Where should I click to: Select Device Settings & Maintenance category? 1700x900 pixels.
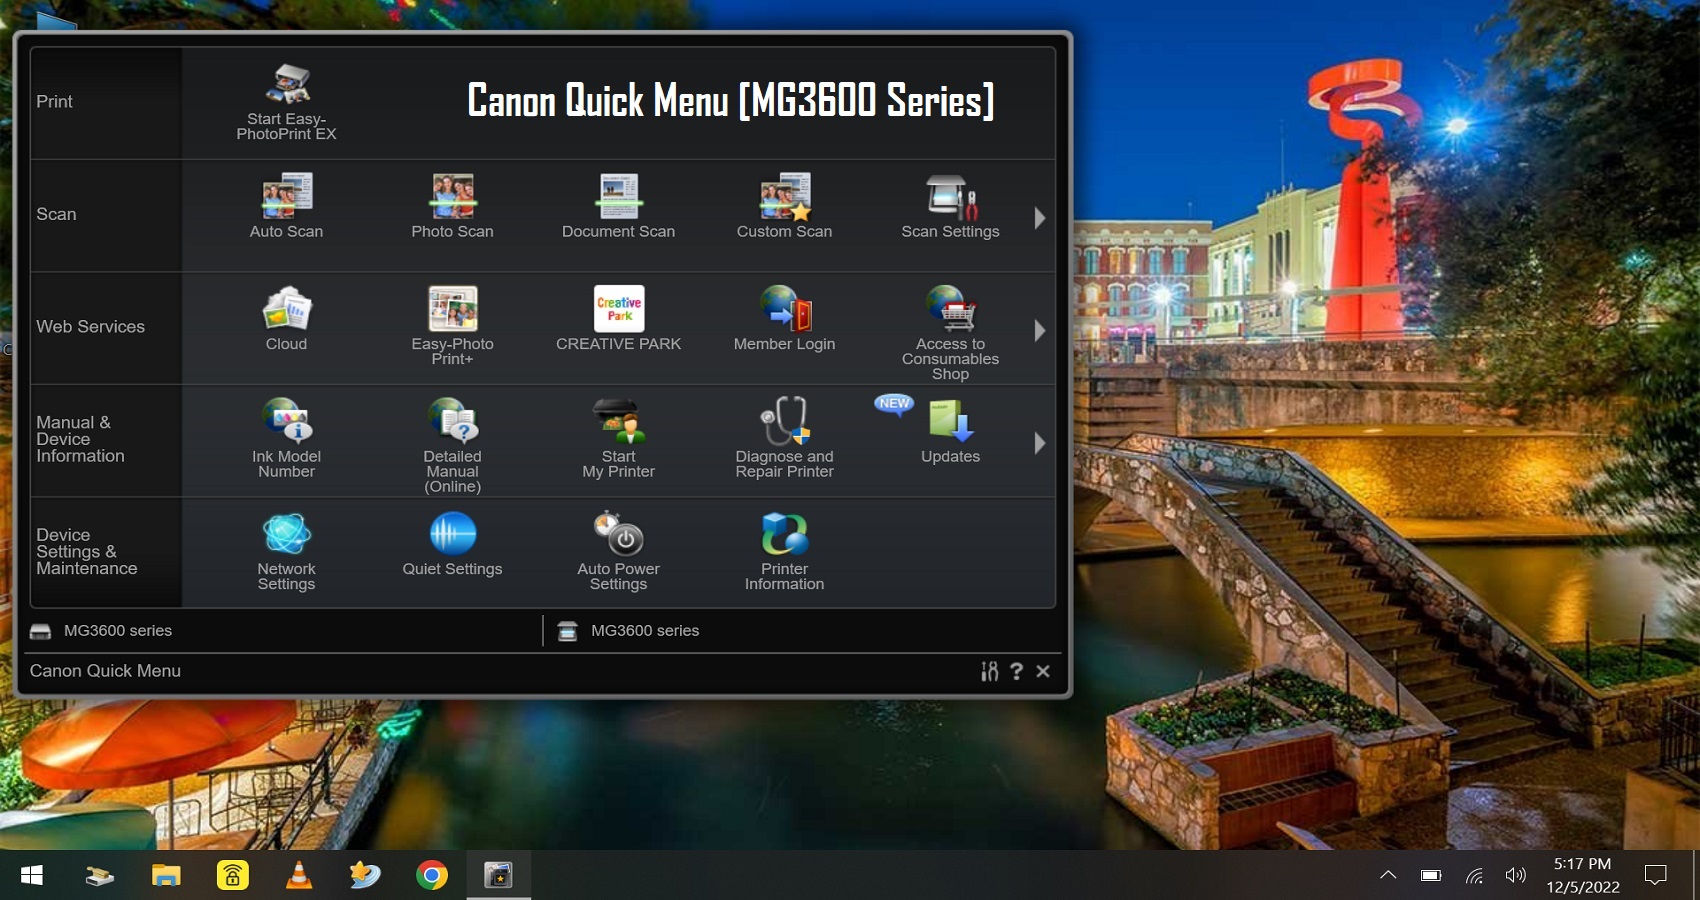point(87,552)
